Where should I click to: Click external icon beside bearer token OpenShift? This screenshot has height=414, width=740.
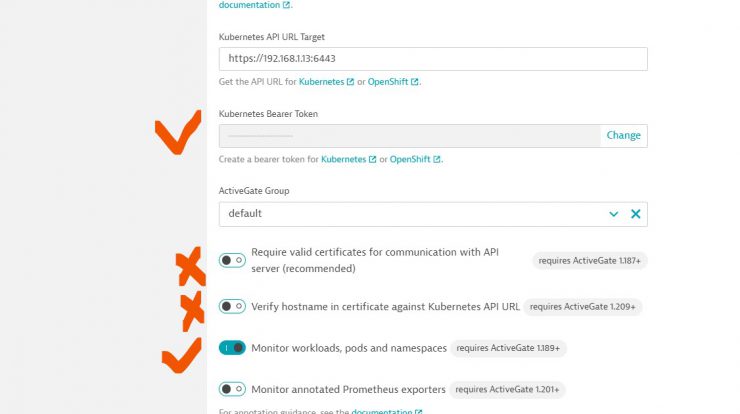tap(437, 159)
